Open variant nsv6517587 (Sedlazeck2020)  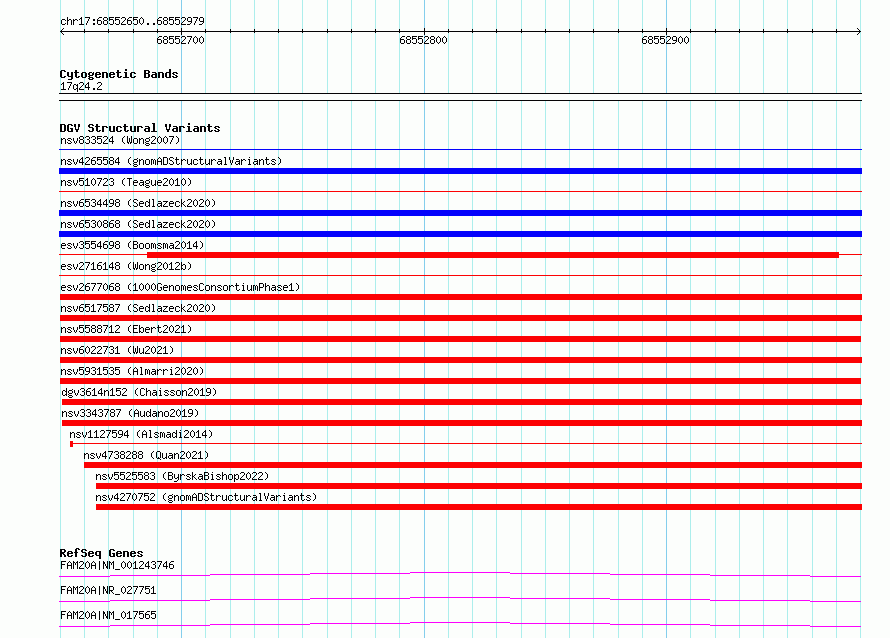(x=138, y=308)
